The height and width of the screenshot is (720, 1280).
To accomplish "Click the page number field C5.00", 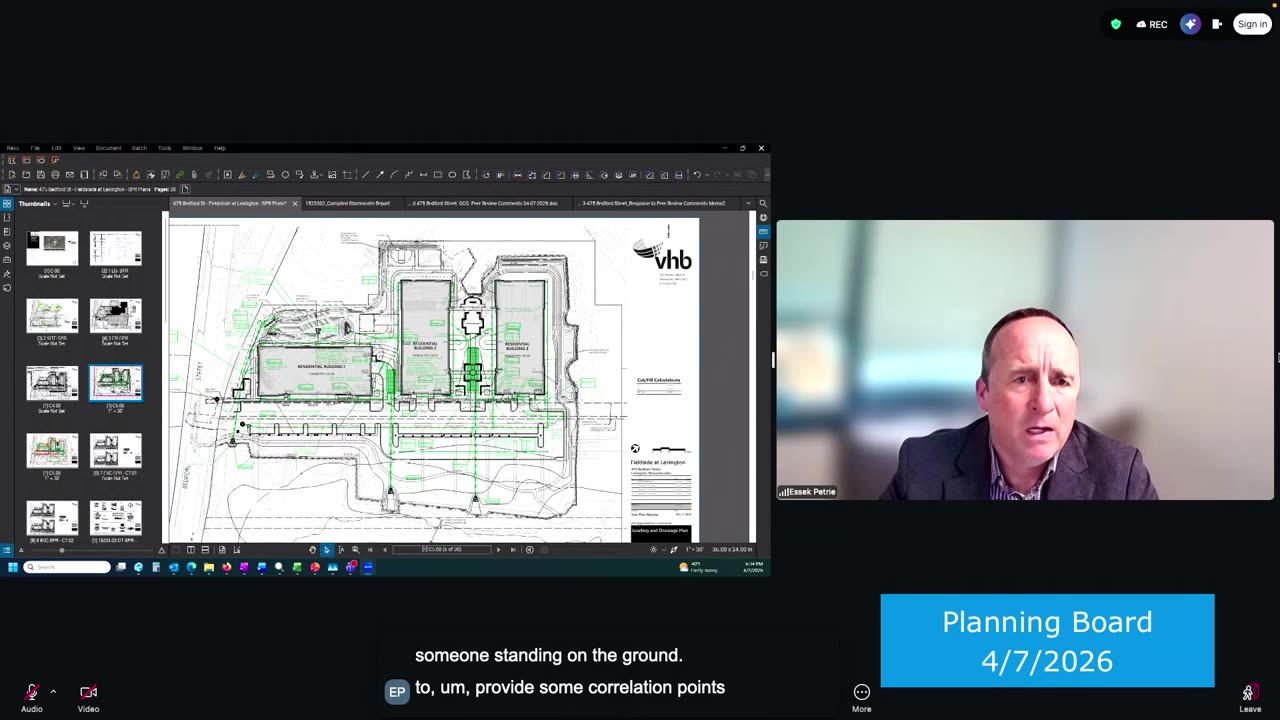I will click(x=442, y=549).
